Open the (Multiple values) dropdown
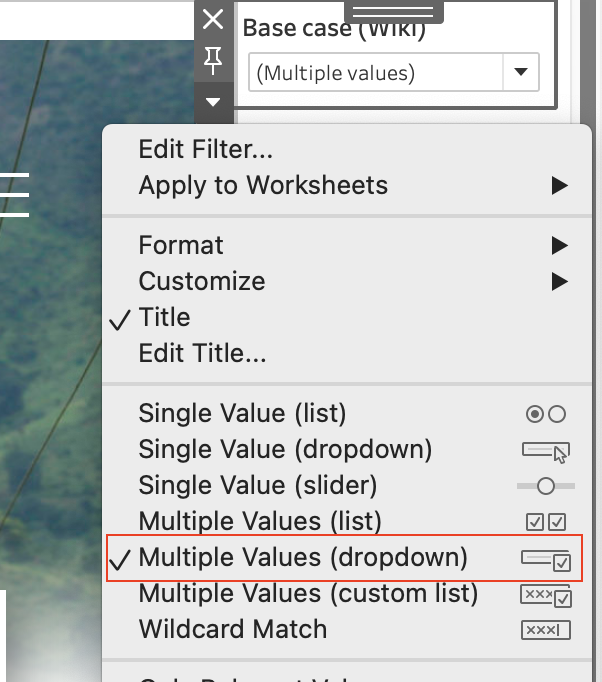The width and height of the screenshot is (602, 682). (394, 72)
